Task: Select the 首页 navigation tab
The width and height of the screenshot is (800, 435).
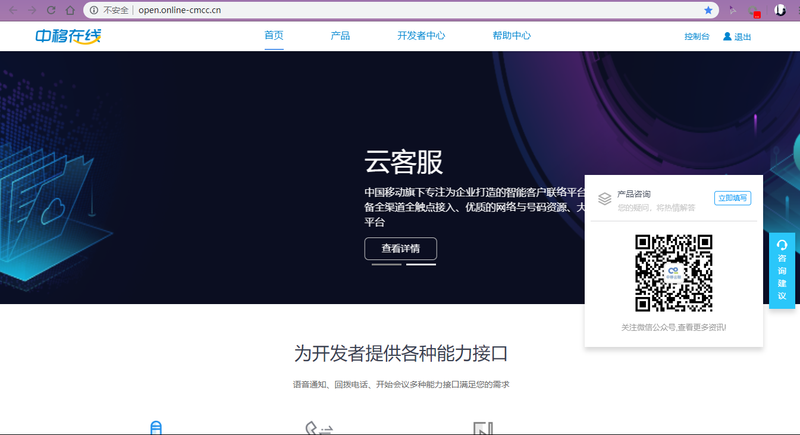Action: tap(274, 36)
